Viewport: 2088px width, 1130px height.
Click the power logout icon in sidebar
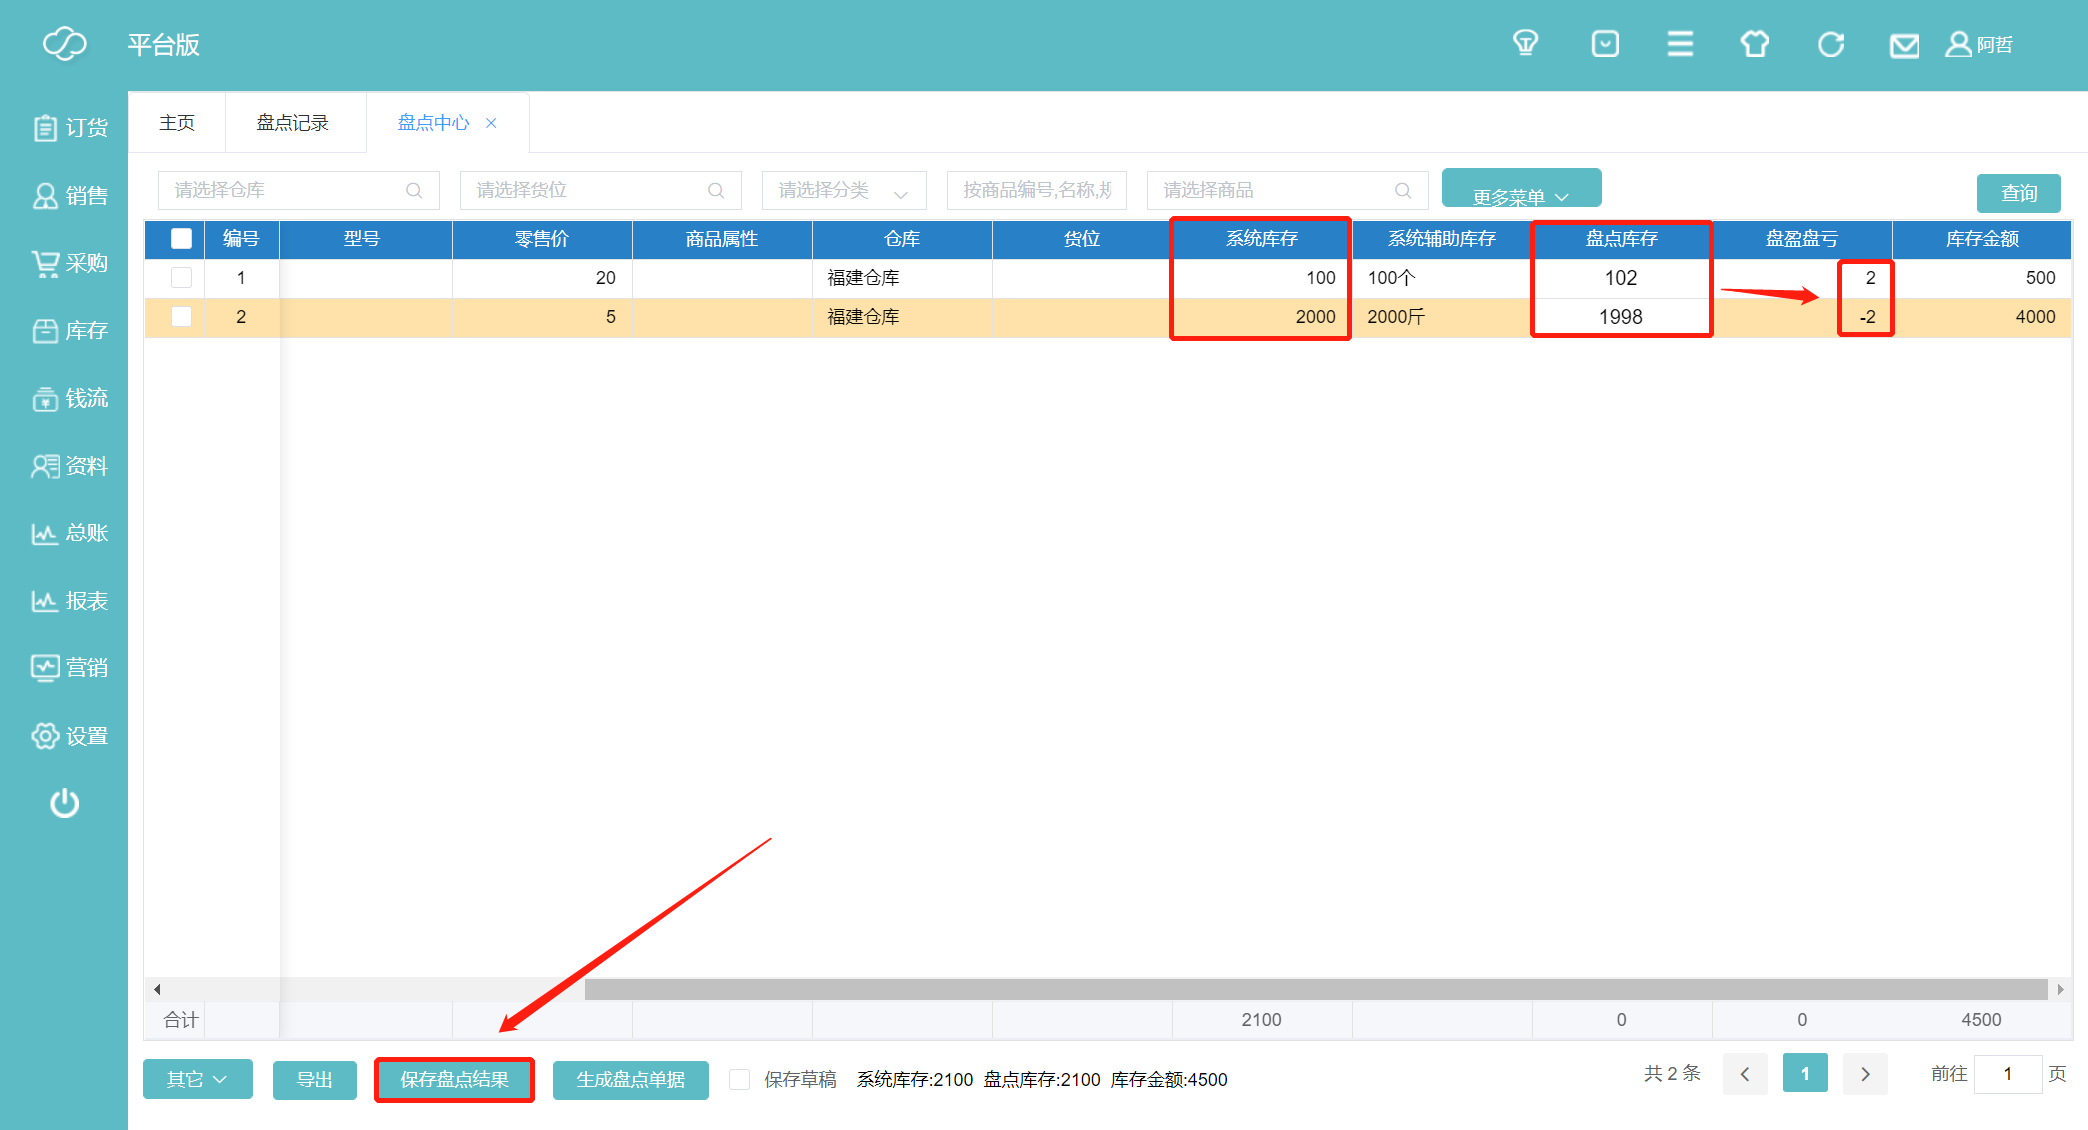point(65,803)
